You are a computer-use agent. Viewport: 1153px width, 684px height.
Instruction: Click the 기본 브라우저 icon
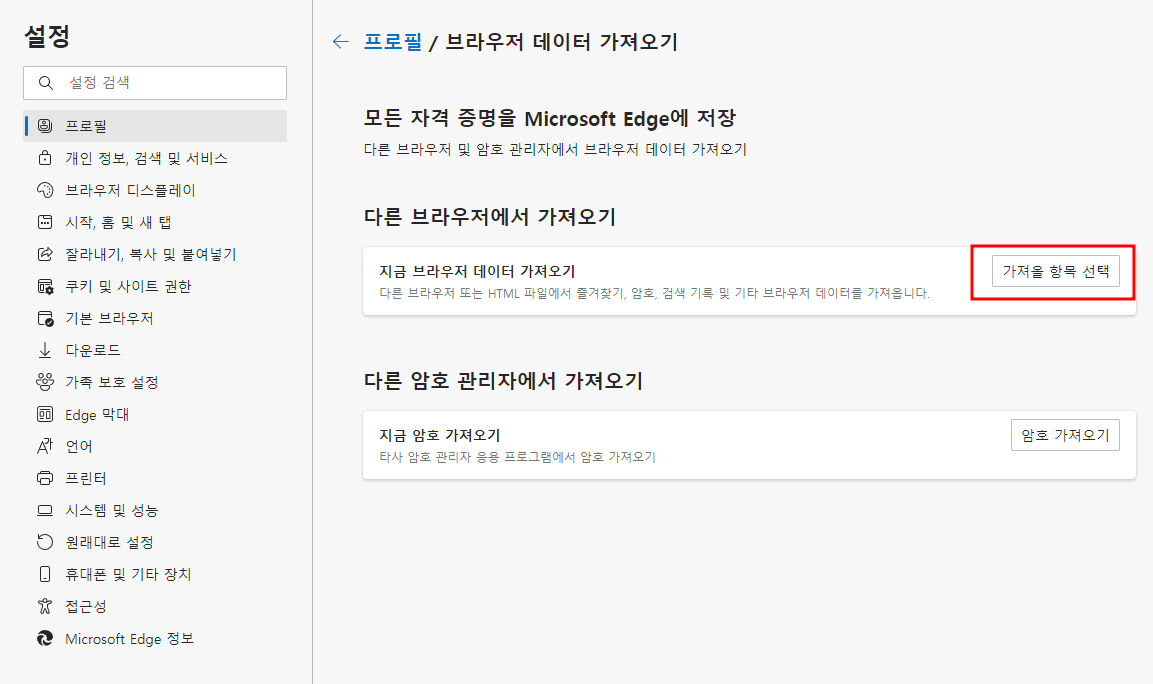[45, 318]
